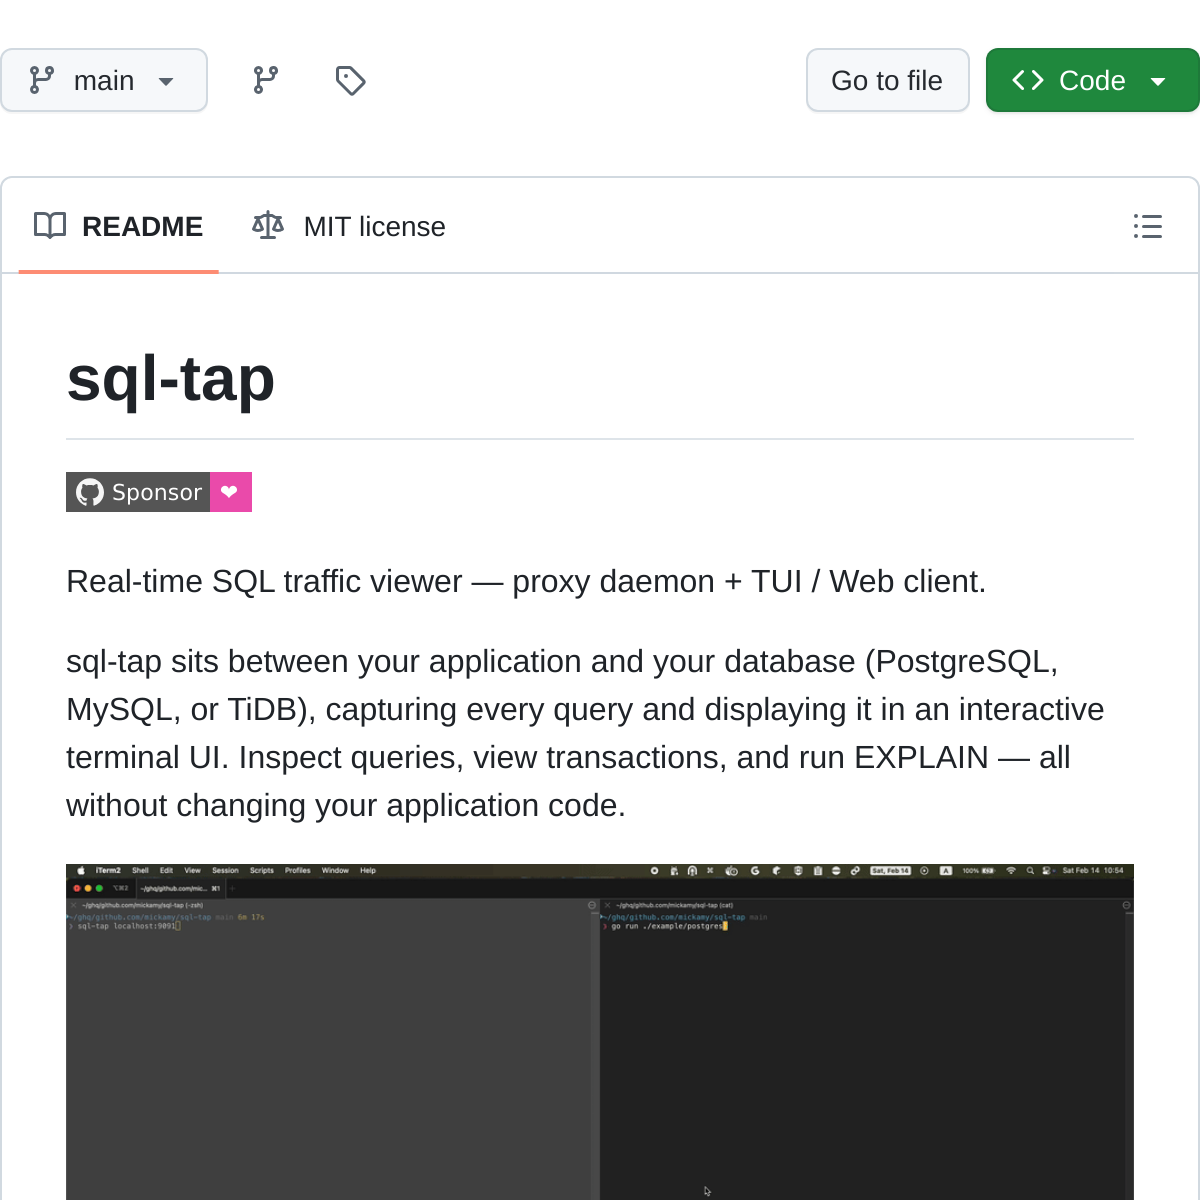This screenshot has height=1200, width=1200.
Task: Open the terminal demo GIF
Action: (x=600, y=1030)
